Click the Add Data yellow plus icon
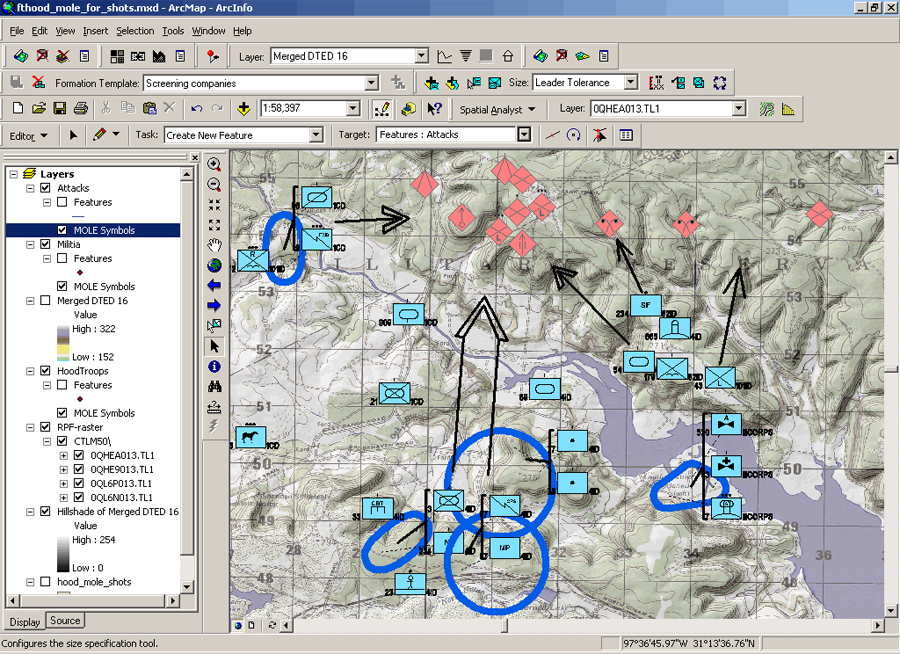 (243, 108)
